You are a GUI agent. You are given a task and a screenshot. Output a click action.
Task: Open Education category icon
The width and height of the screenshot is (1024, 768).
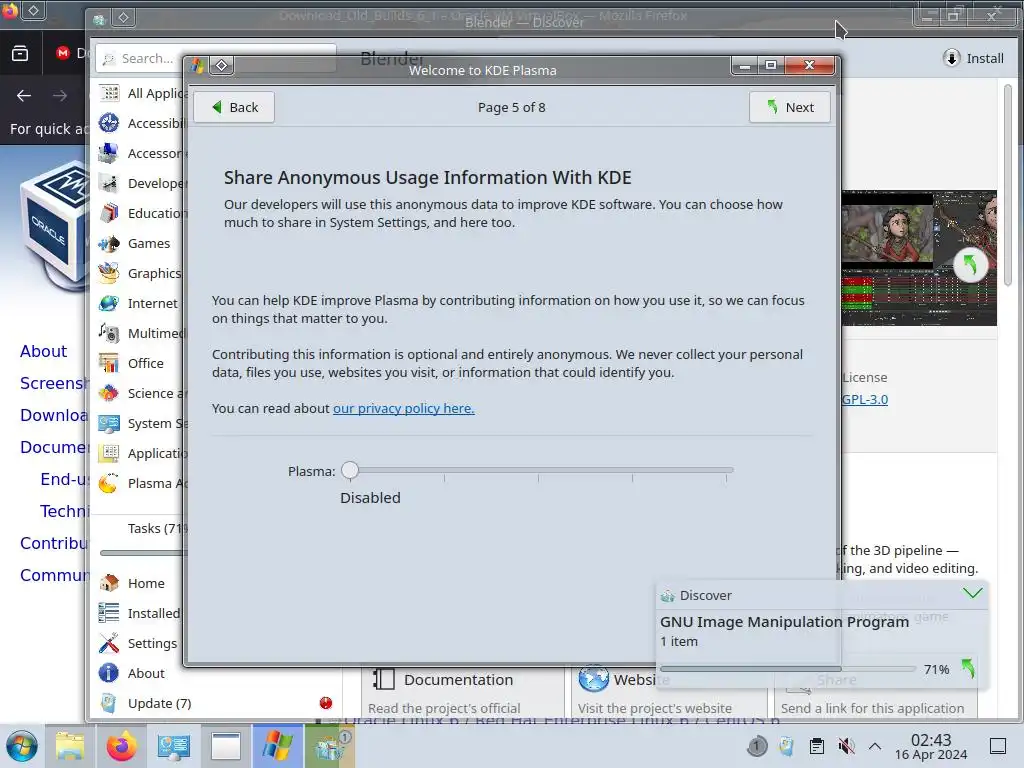pos(109,214)
